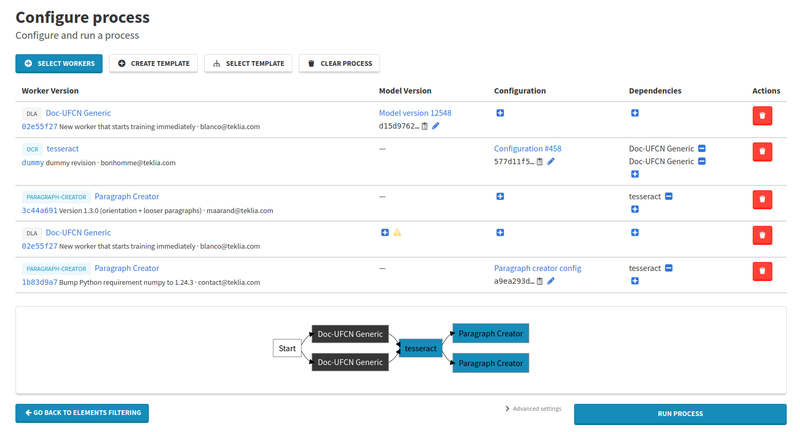Select the tesseract node in graph
Image resolution: width=800 pixels, height=432 pixels.
click(x=420, y=348)
